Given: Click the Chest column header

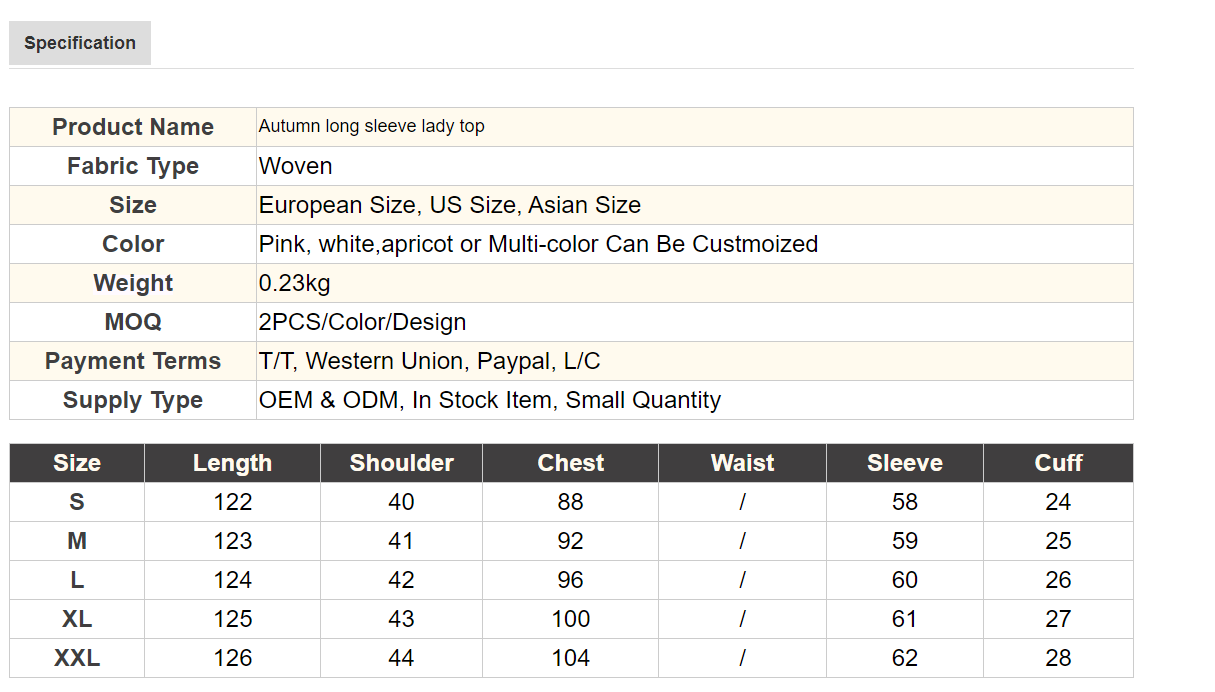Looking at the screenshot, I should 571,463.
